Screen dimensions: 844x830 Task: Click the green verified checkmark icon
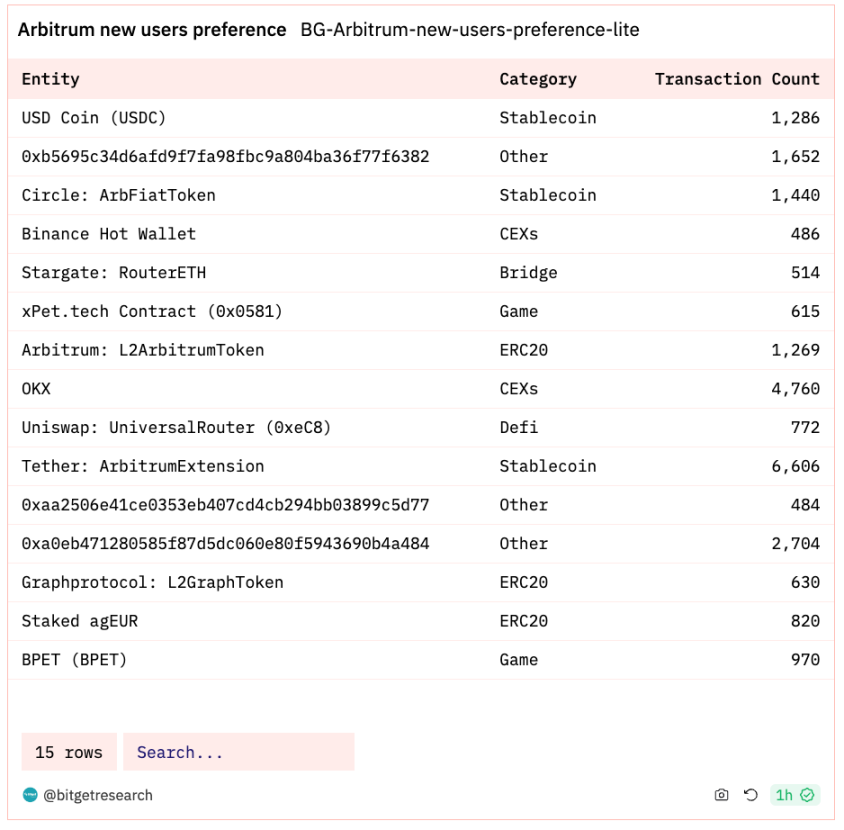[807, 794]
